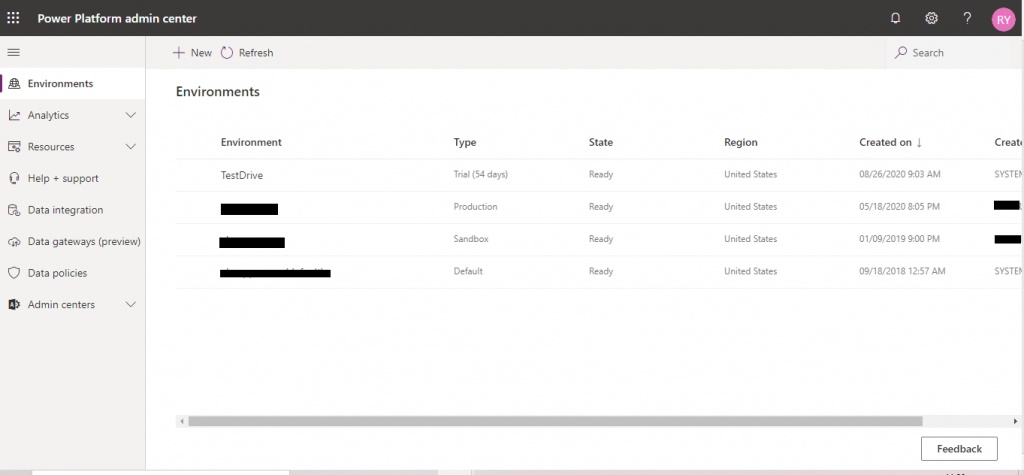Open the TestDrive environment
This screenshot has height=475, width=1024.
[x=242, y=175]
